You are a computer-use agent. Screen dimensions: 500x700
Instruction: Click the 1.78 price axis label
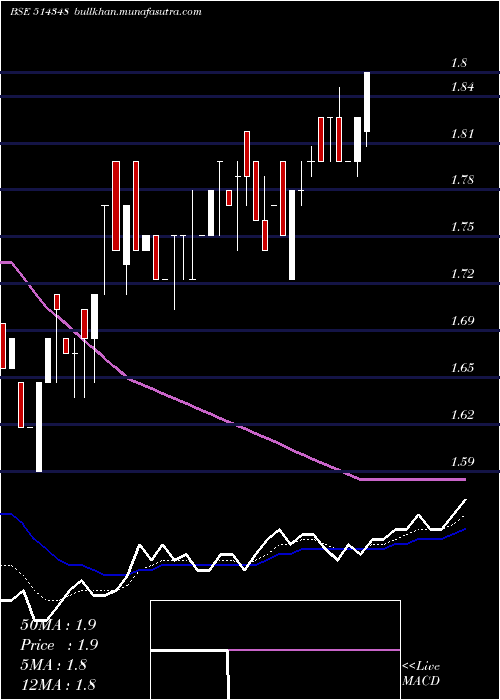click(462, 180)
